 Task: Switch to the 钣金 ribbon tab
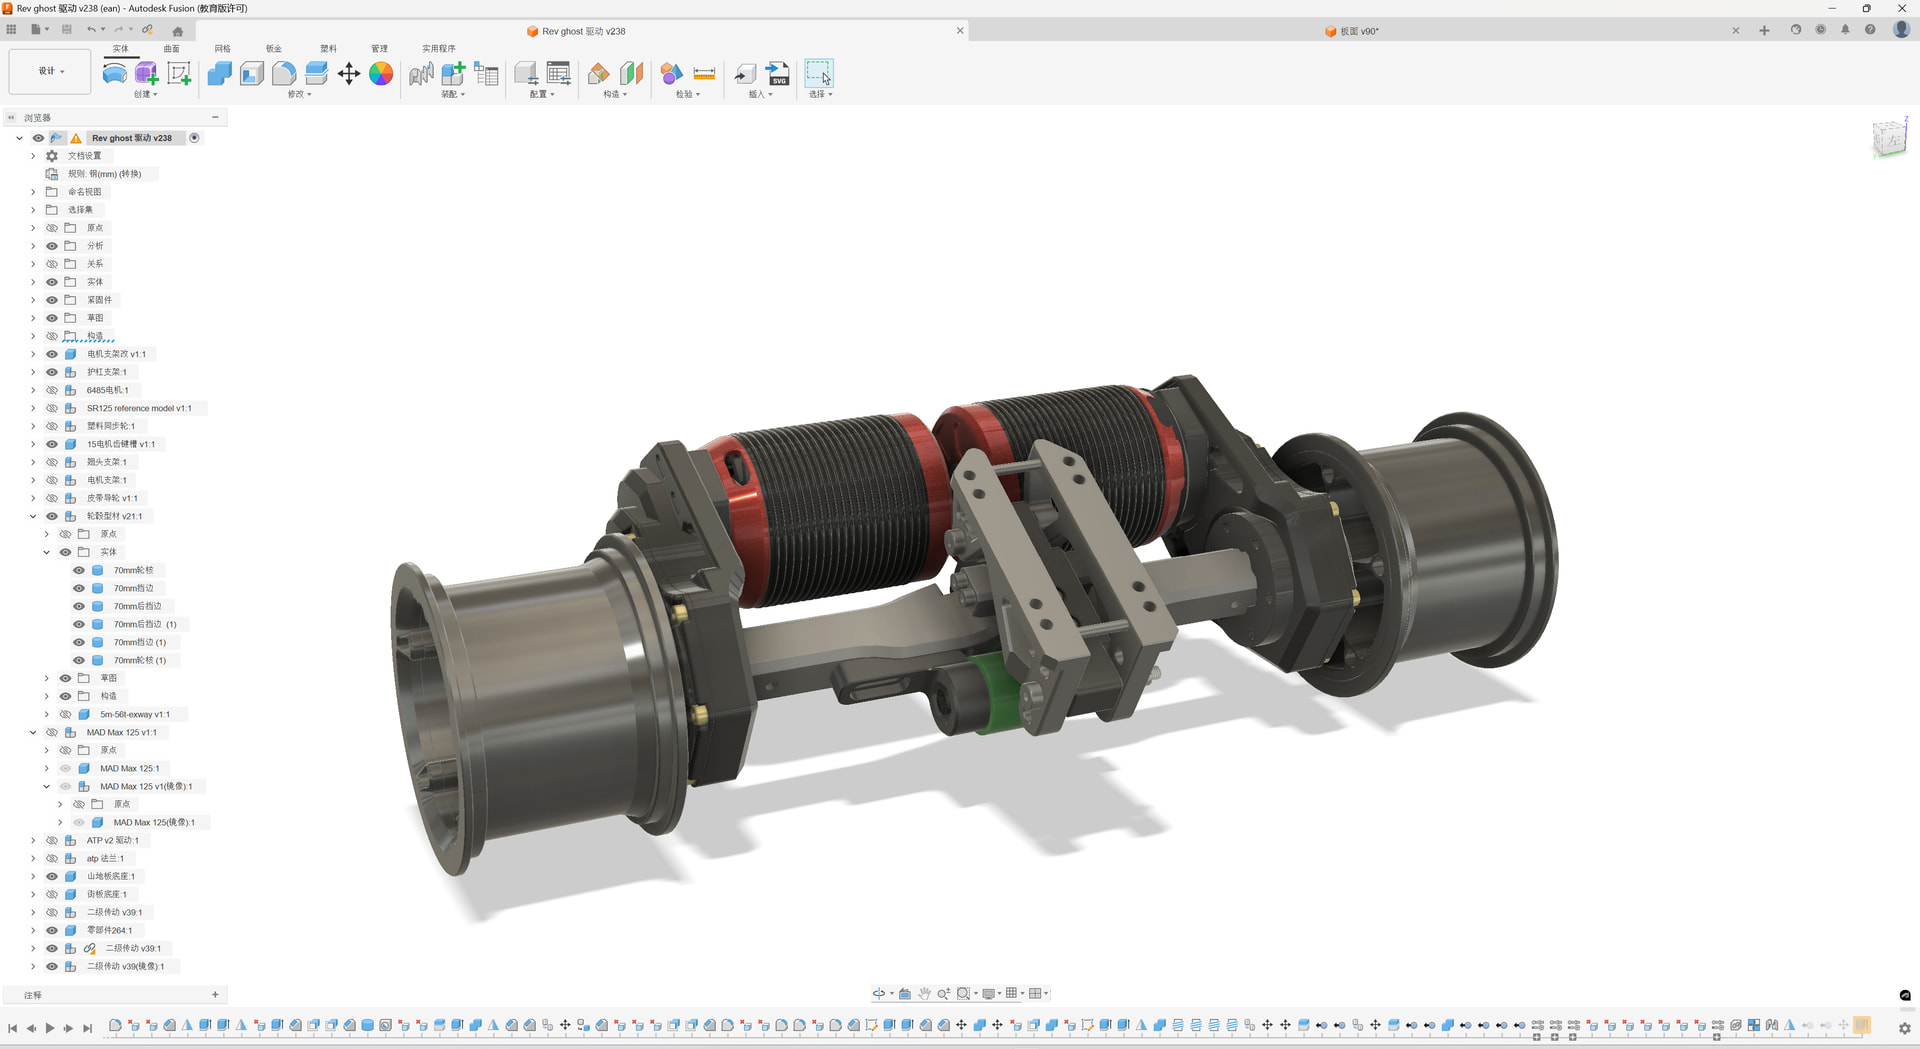[x=273, y=48]
